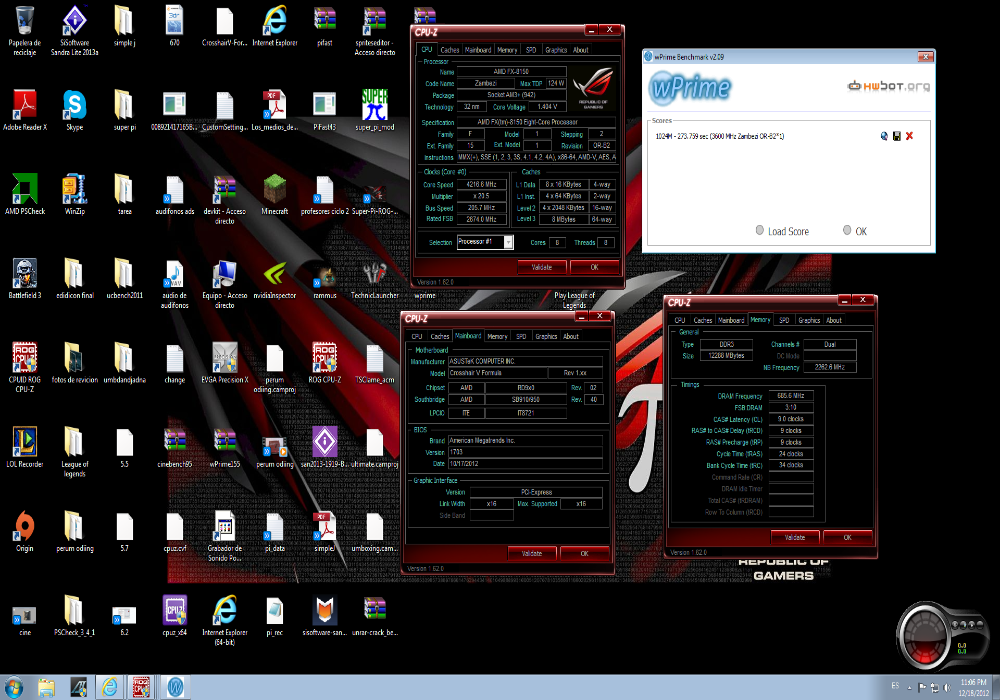Open the WinZip desktop shortcut
Screen dimensions: 1000x700
[x=75, y=194]
